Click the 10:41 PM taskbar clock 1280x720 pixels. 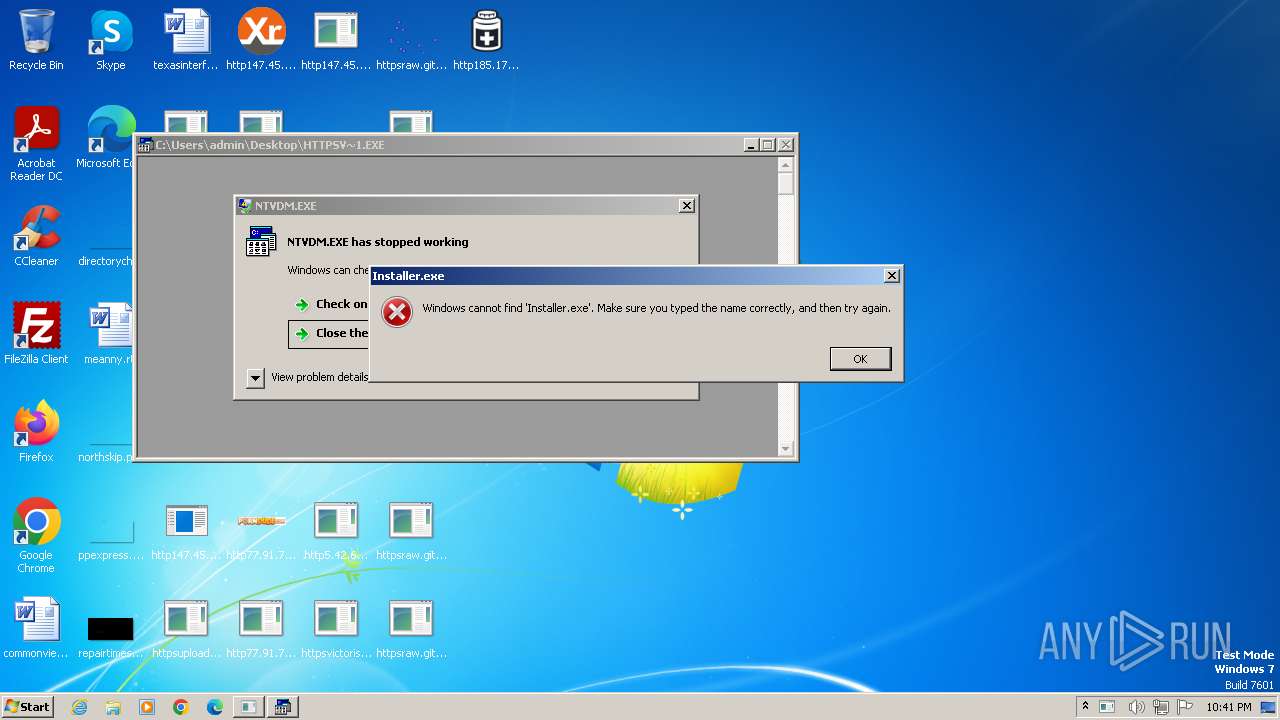point(1228,707)
